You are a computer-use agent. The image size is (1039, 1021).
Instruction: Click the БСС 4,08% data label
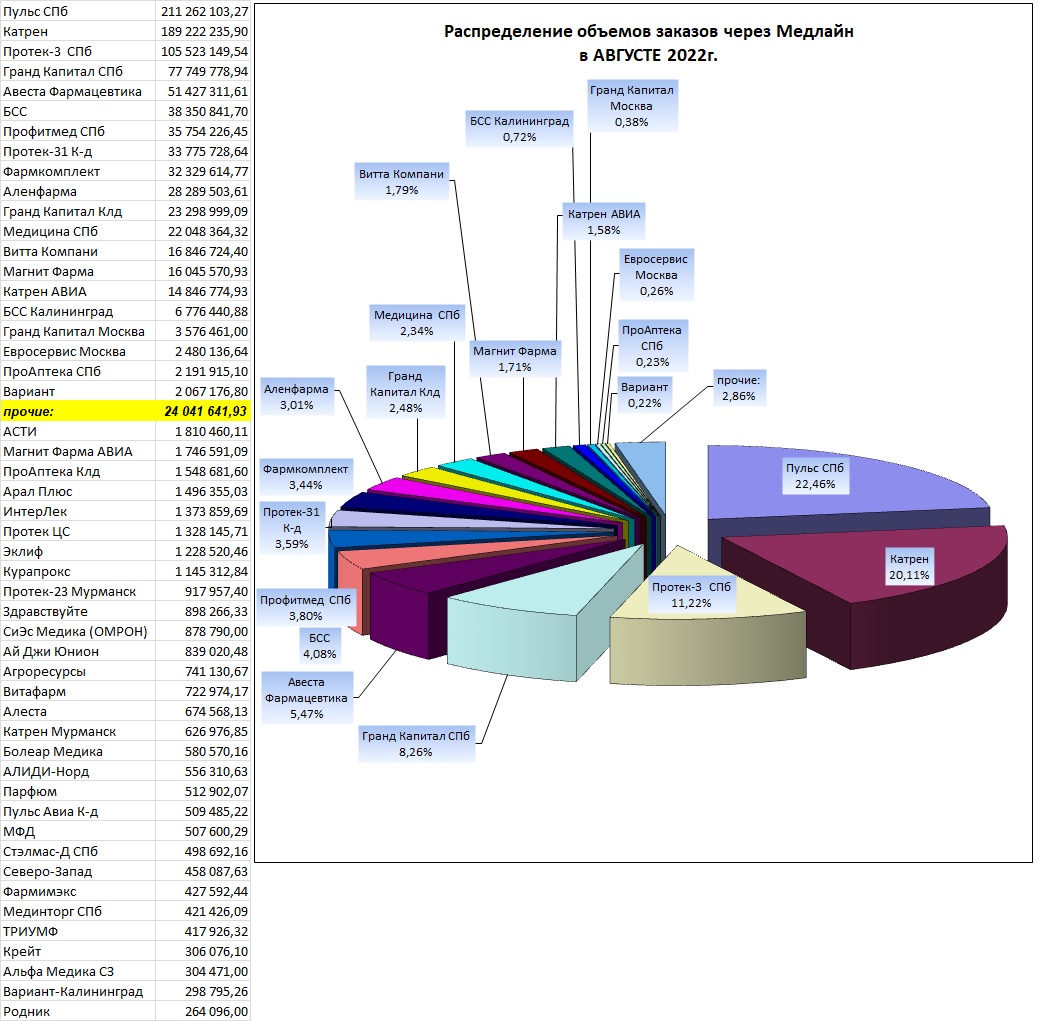pos(319,646)
